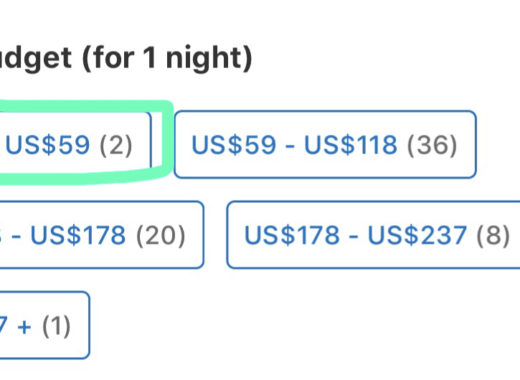Click the US$178 text ending the third chip
The height and width of the screenshot is (380, 520).
point(78,235)
